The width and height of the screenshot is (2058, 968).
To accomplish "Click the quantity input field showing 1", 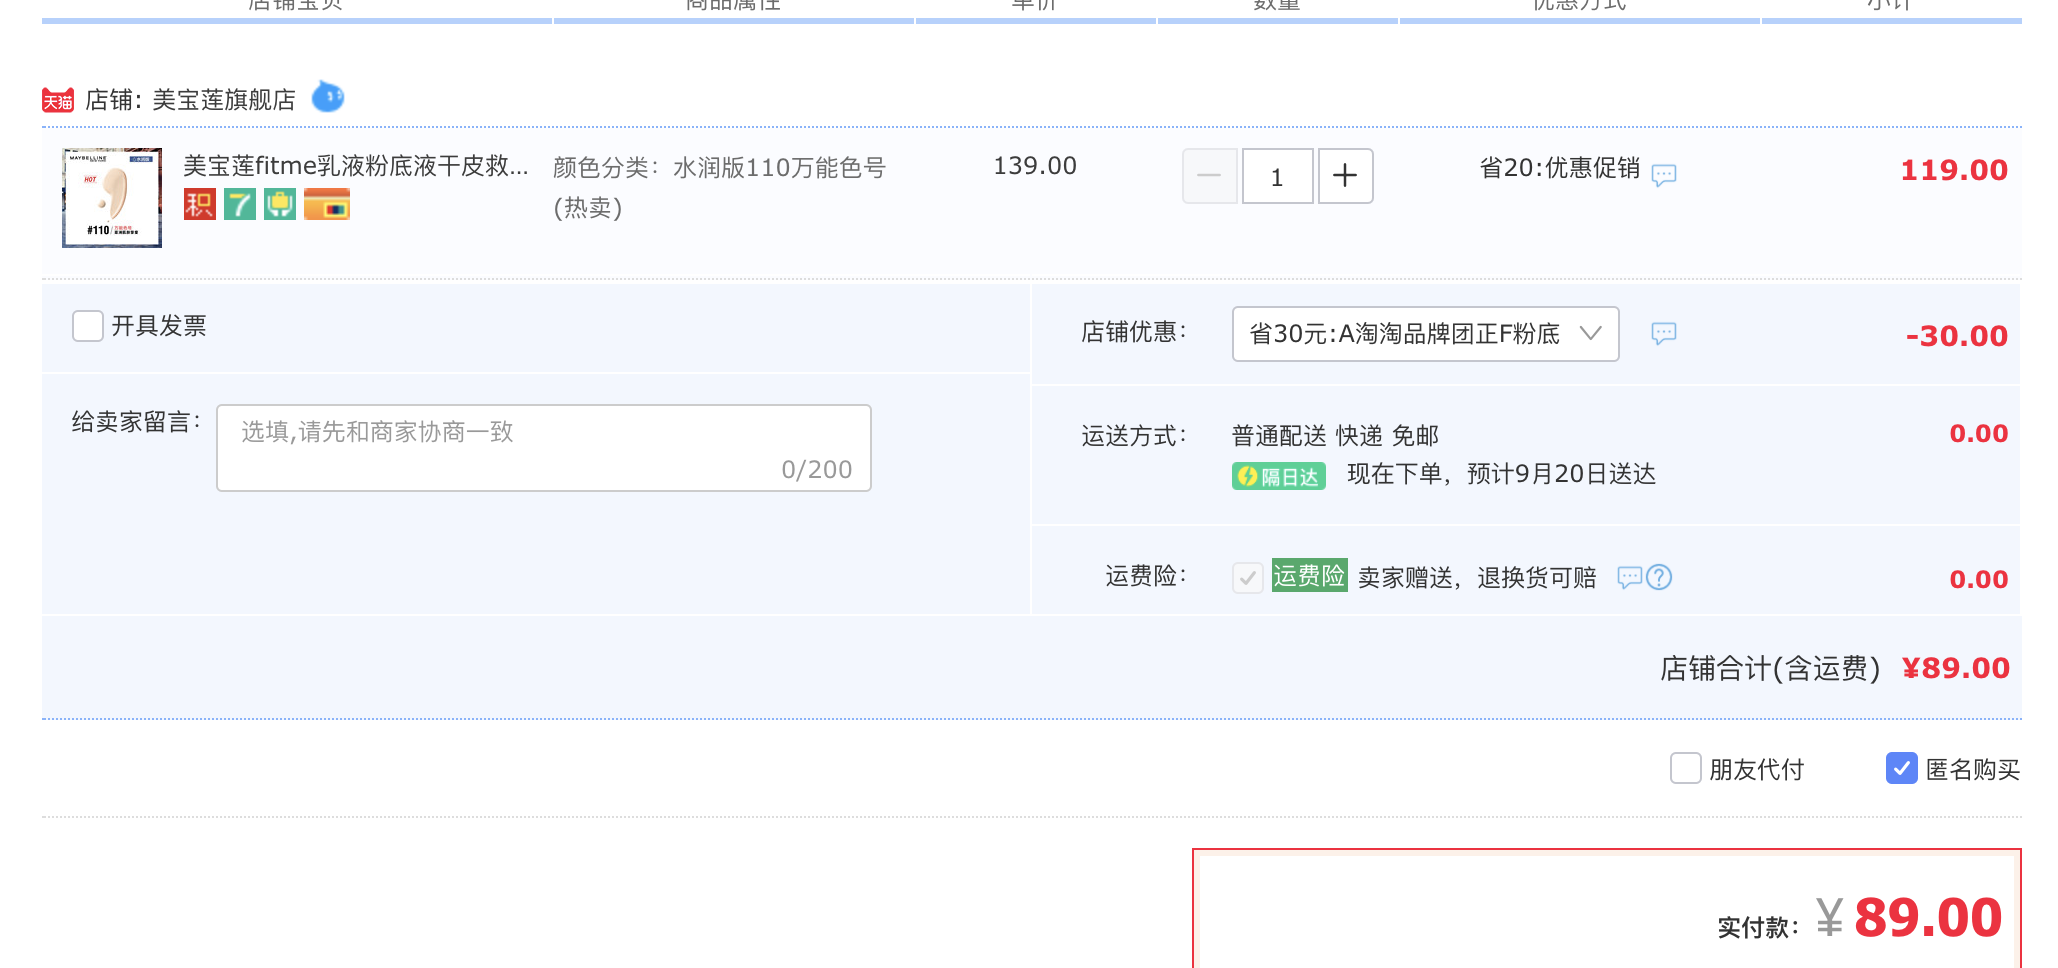I will tap(1278, 176).
